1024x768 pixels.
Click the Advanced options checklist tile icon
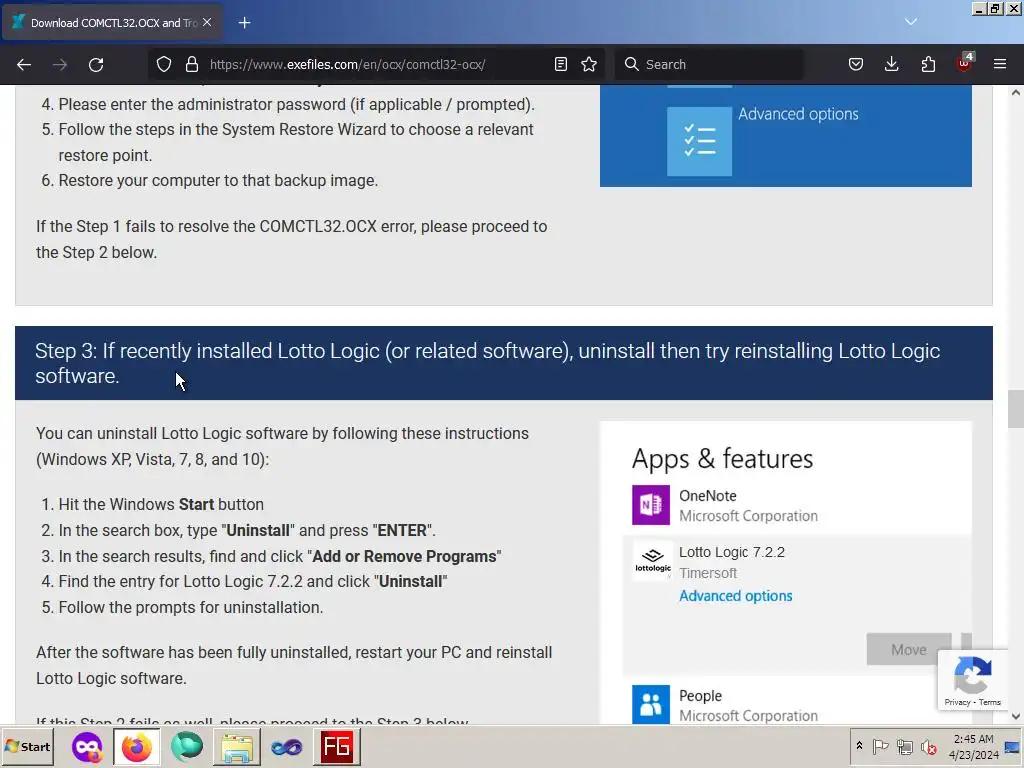pos(699,141)
